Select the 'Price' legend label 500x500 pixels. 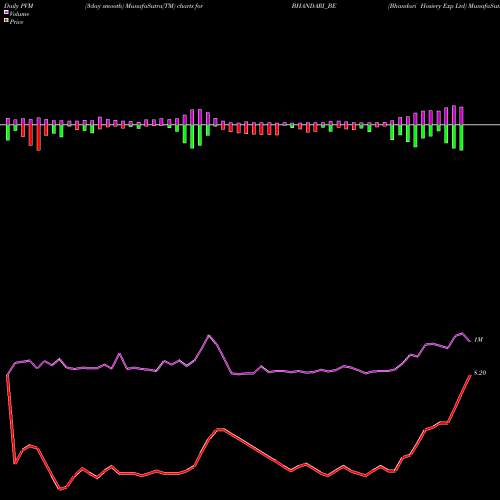tap(16, 22)
